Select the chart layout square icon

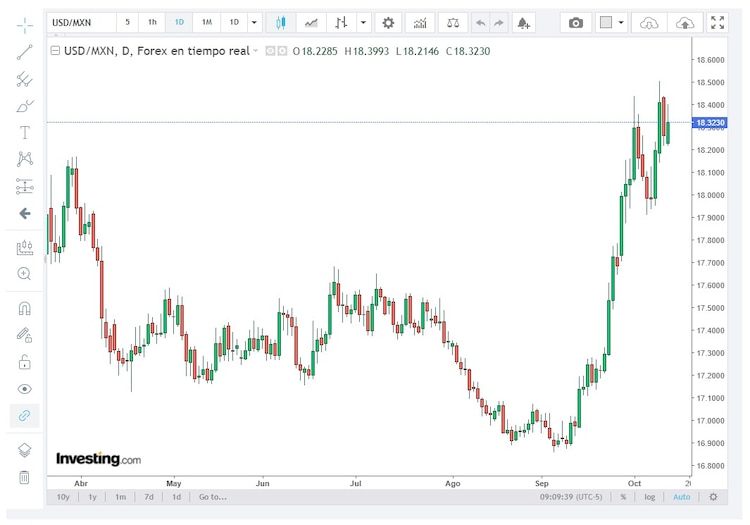[x=606, y=22]
